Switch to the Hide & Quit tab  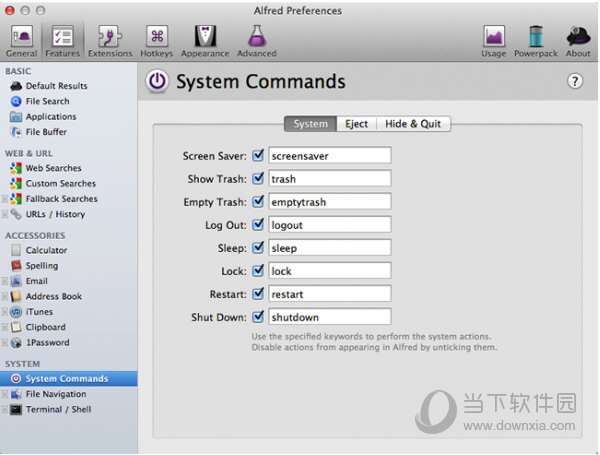point(413,124)
